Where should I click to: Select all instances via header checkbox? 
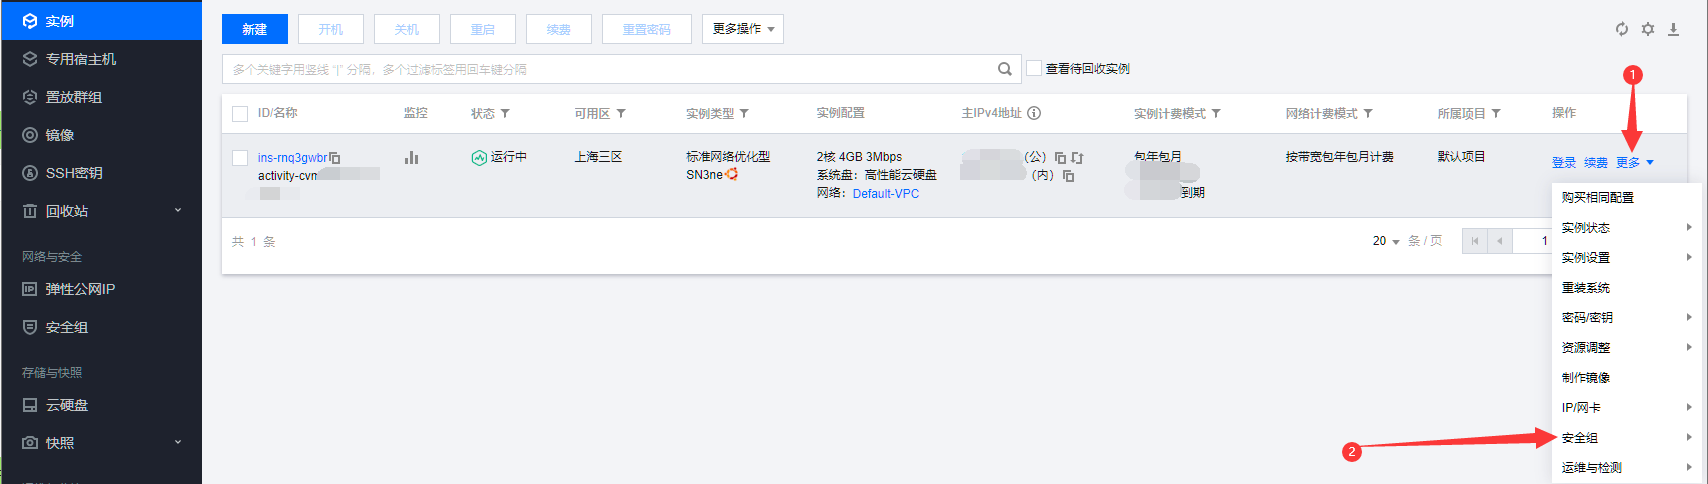point(240,114)
